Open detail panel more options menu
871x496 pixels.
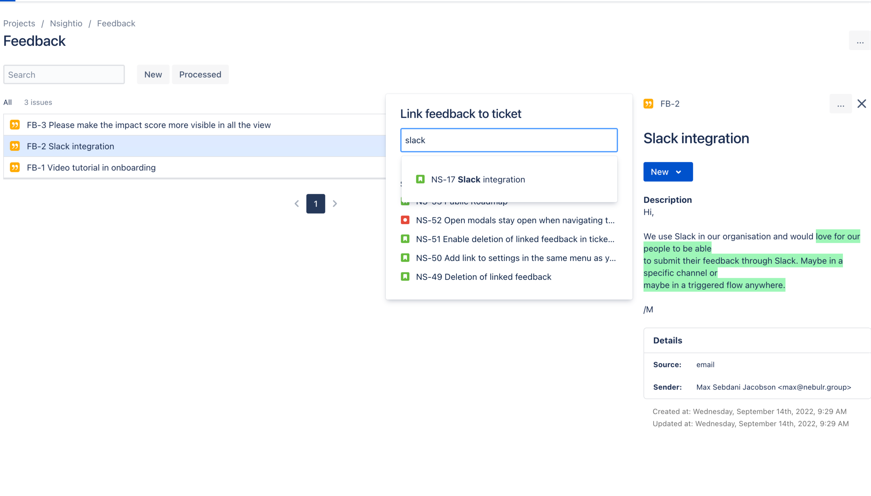pyautogui.click(x=840, y=104)
